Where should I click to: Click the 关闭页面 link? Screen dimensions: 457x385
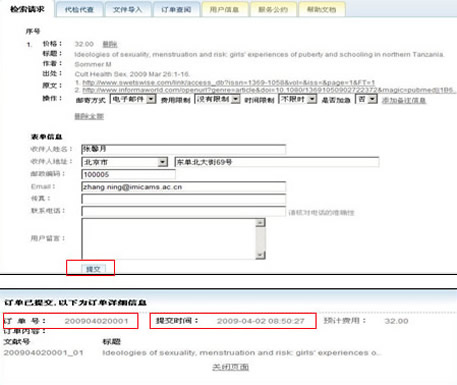(x=231, y=367)
